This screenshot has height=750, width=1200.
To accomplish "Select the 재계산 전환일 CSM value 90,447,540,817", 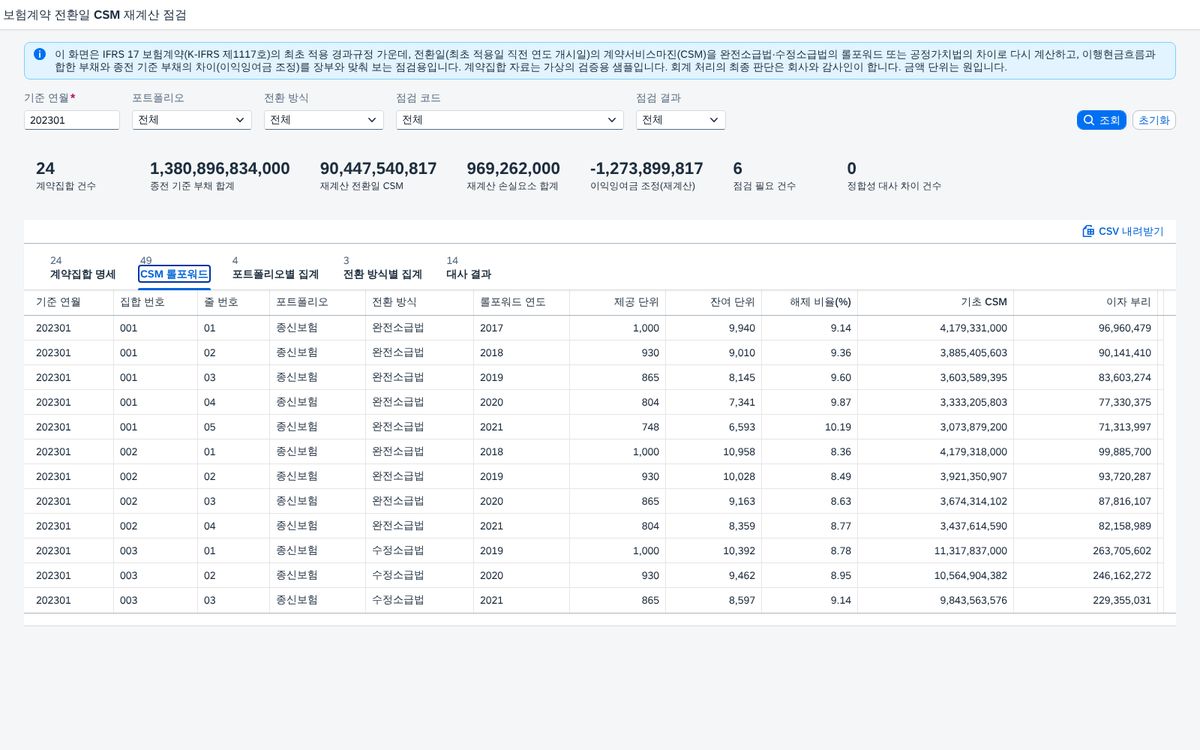I will (378, 168).
